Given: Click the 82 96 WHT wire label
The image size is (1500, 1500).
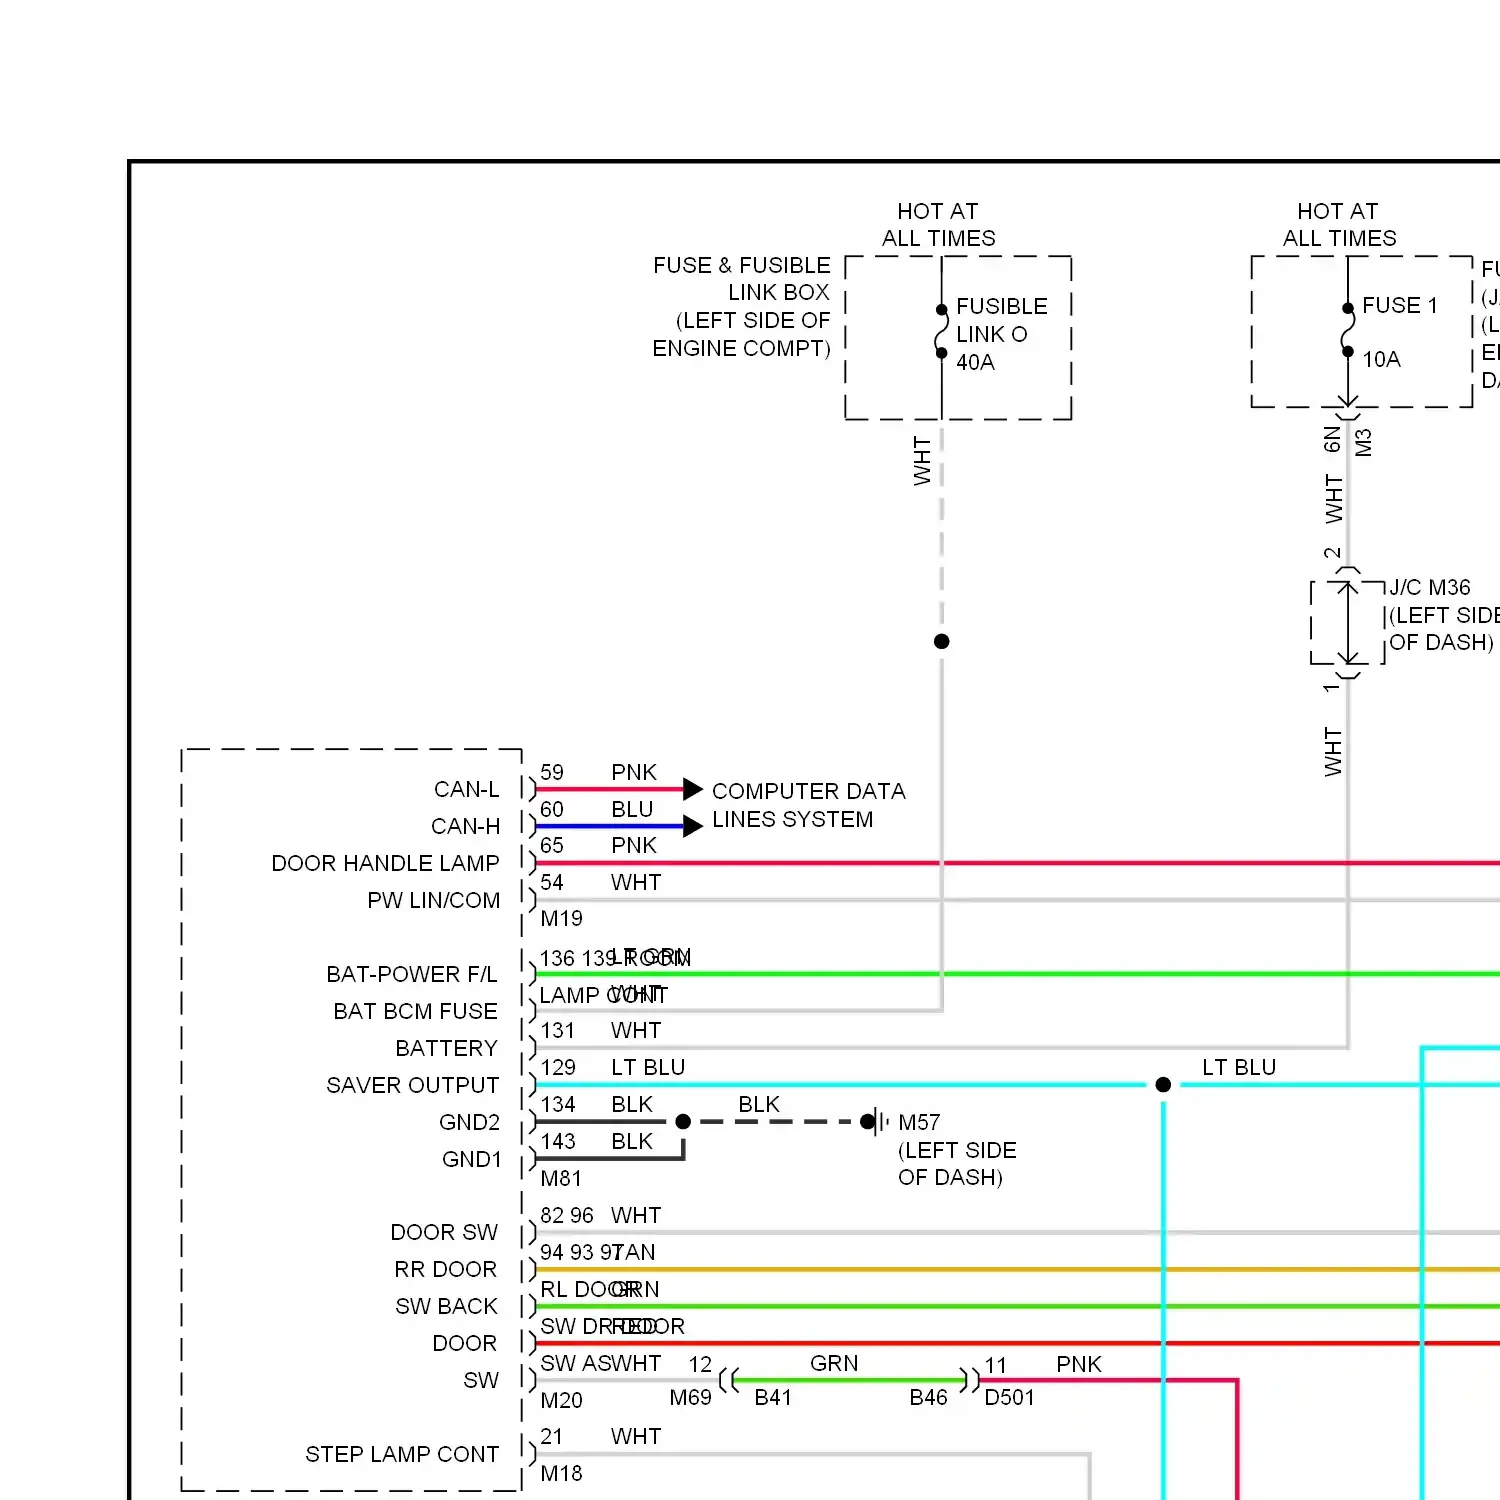Looking at the screenshot, I should click(x=600, y=1215).
